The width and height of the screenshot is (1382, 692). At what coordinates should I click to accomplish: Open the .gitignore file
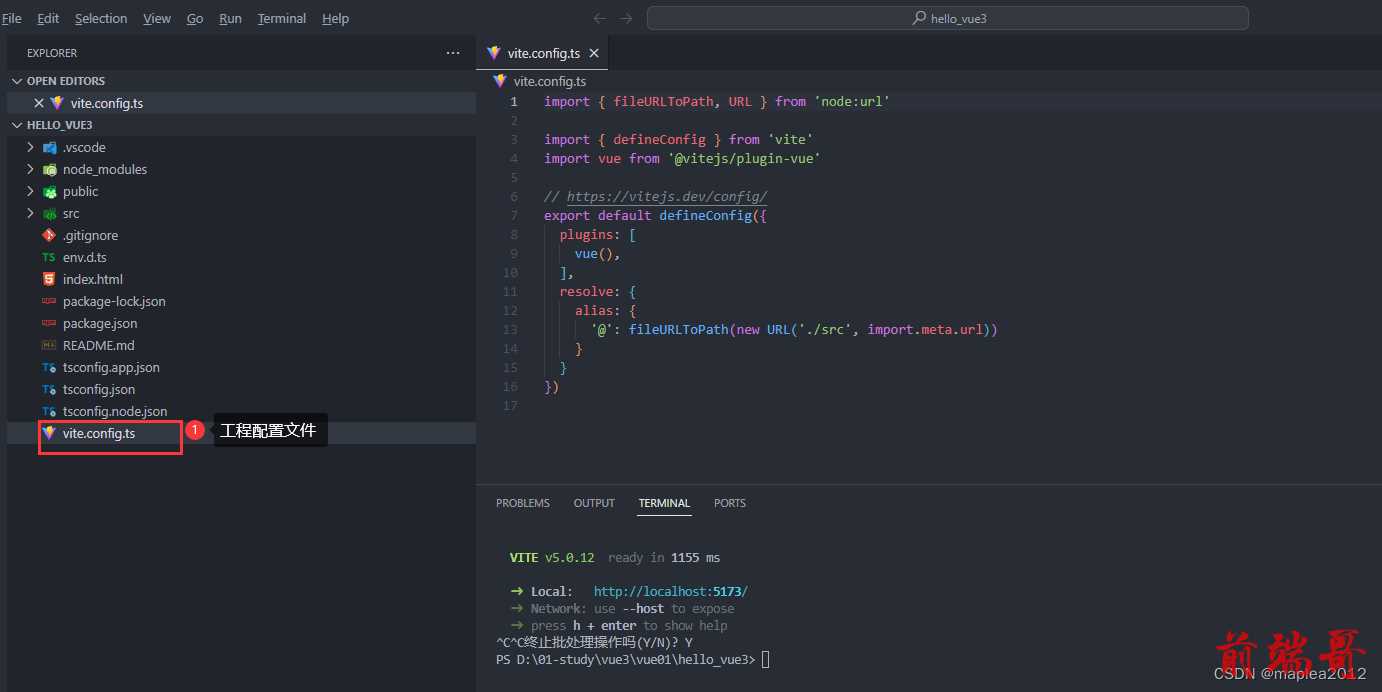click(241, 235)
